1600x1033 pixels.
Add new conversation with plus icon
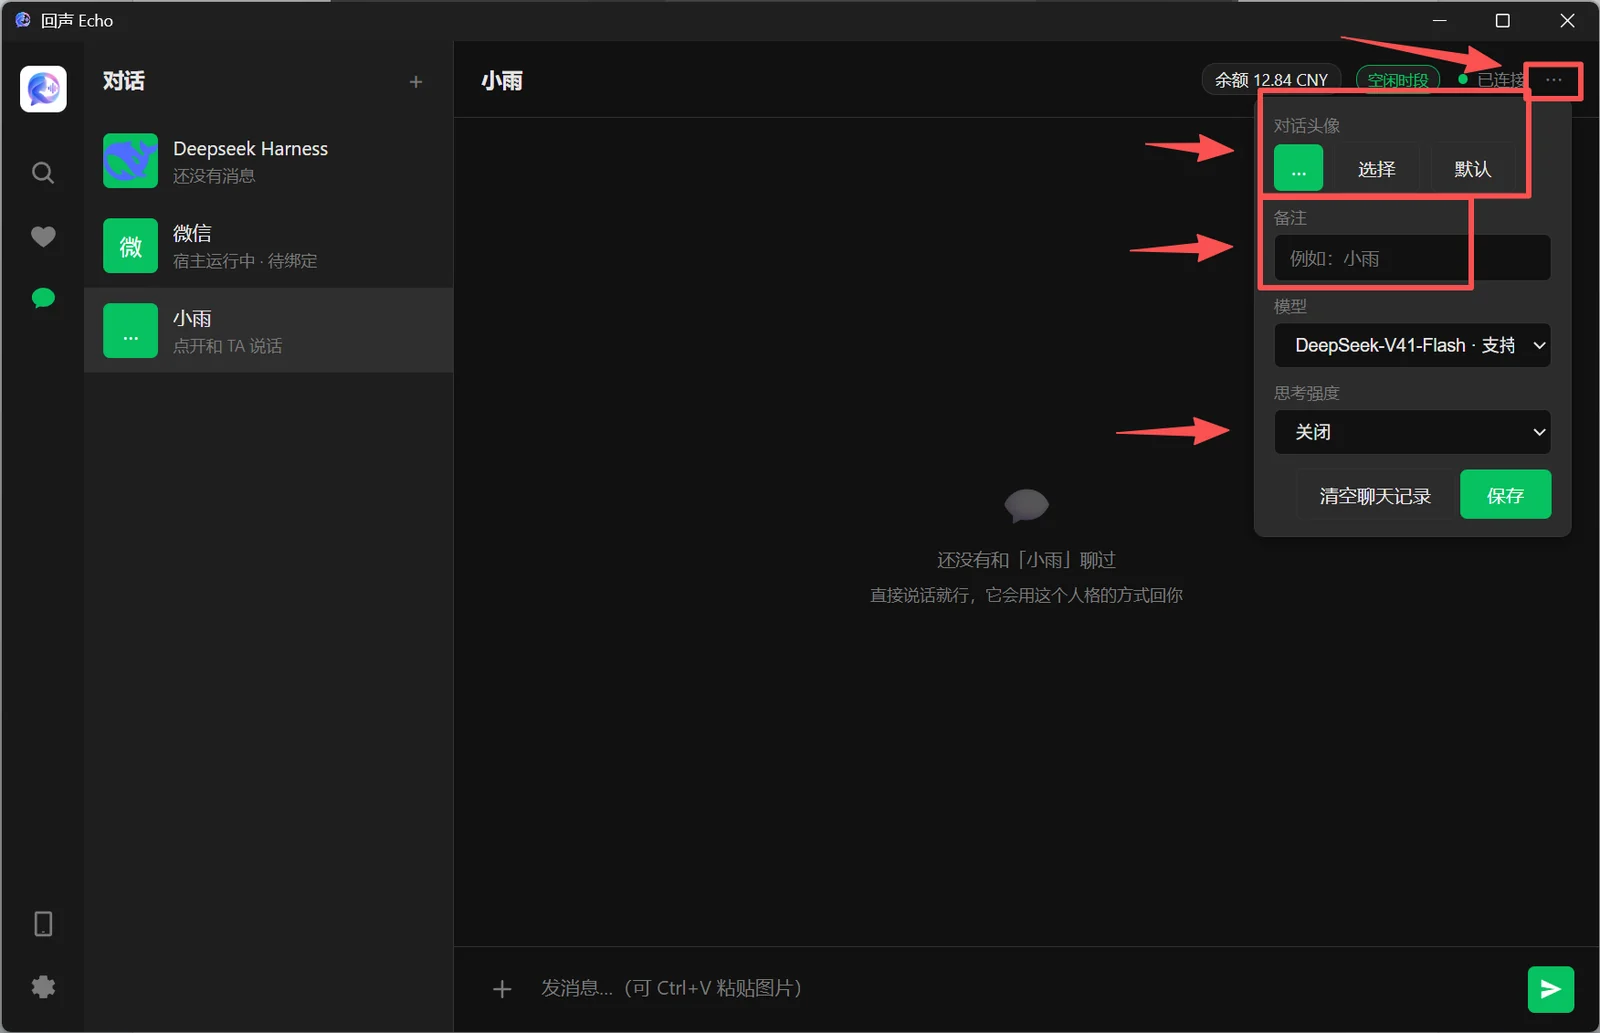tap(416, 82)
